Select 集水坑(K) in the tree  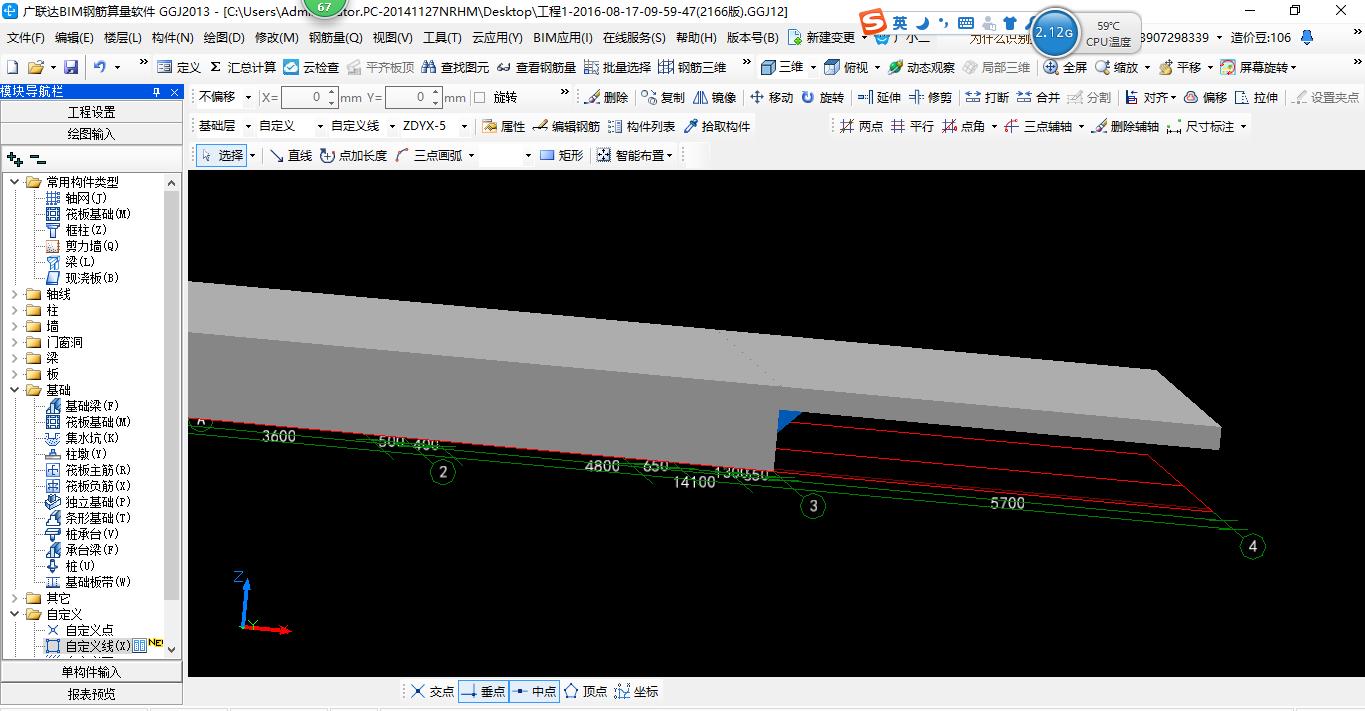pos(92,438)
